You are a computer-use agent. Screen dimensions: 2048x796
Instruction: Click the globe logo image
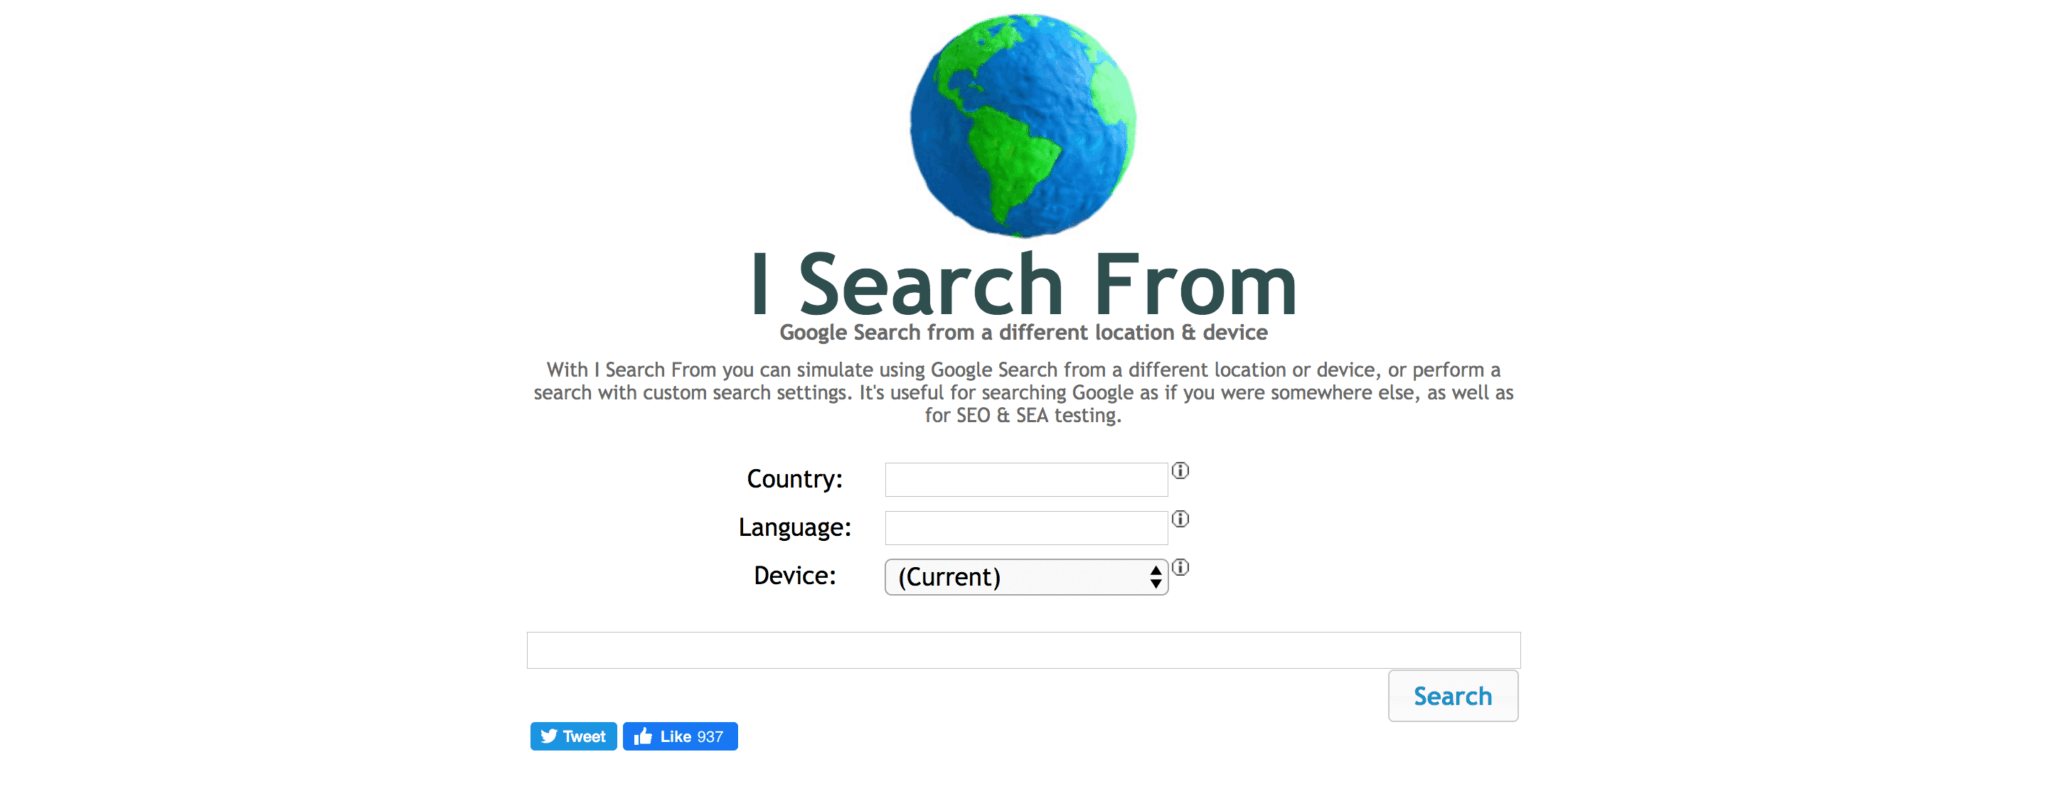[x=1022, y=125]
